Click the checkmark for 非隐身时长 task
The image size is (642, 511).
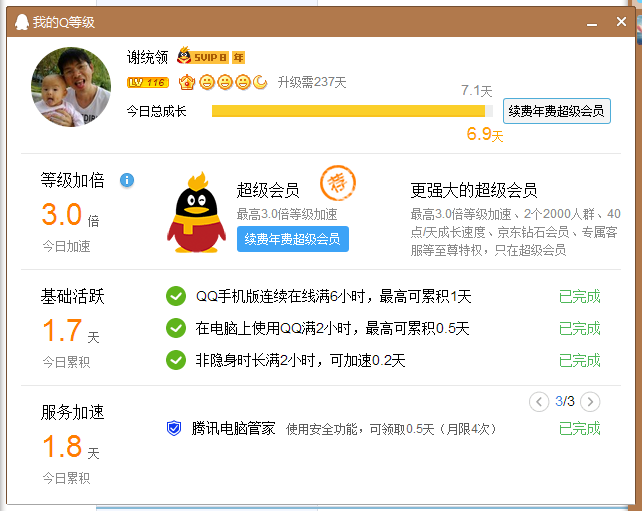(x=176, y=360)
